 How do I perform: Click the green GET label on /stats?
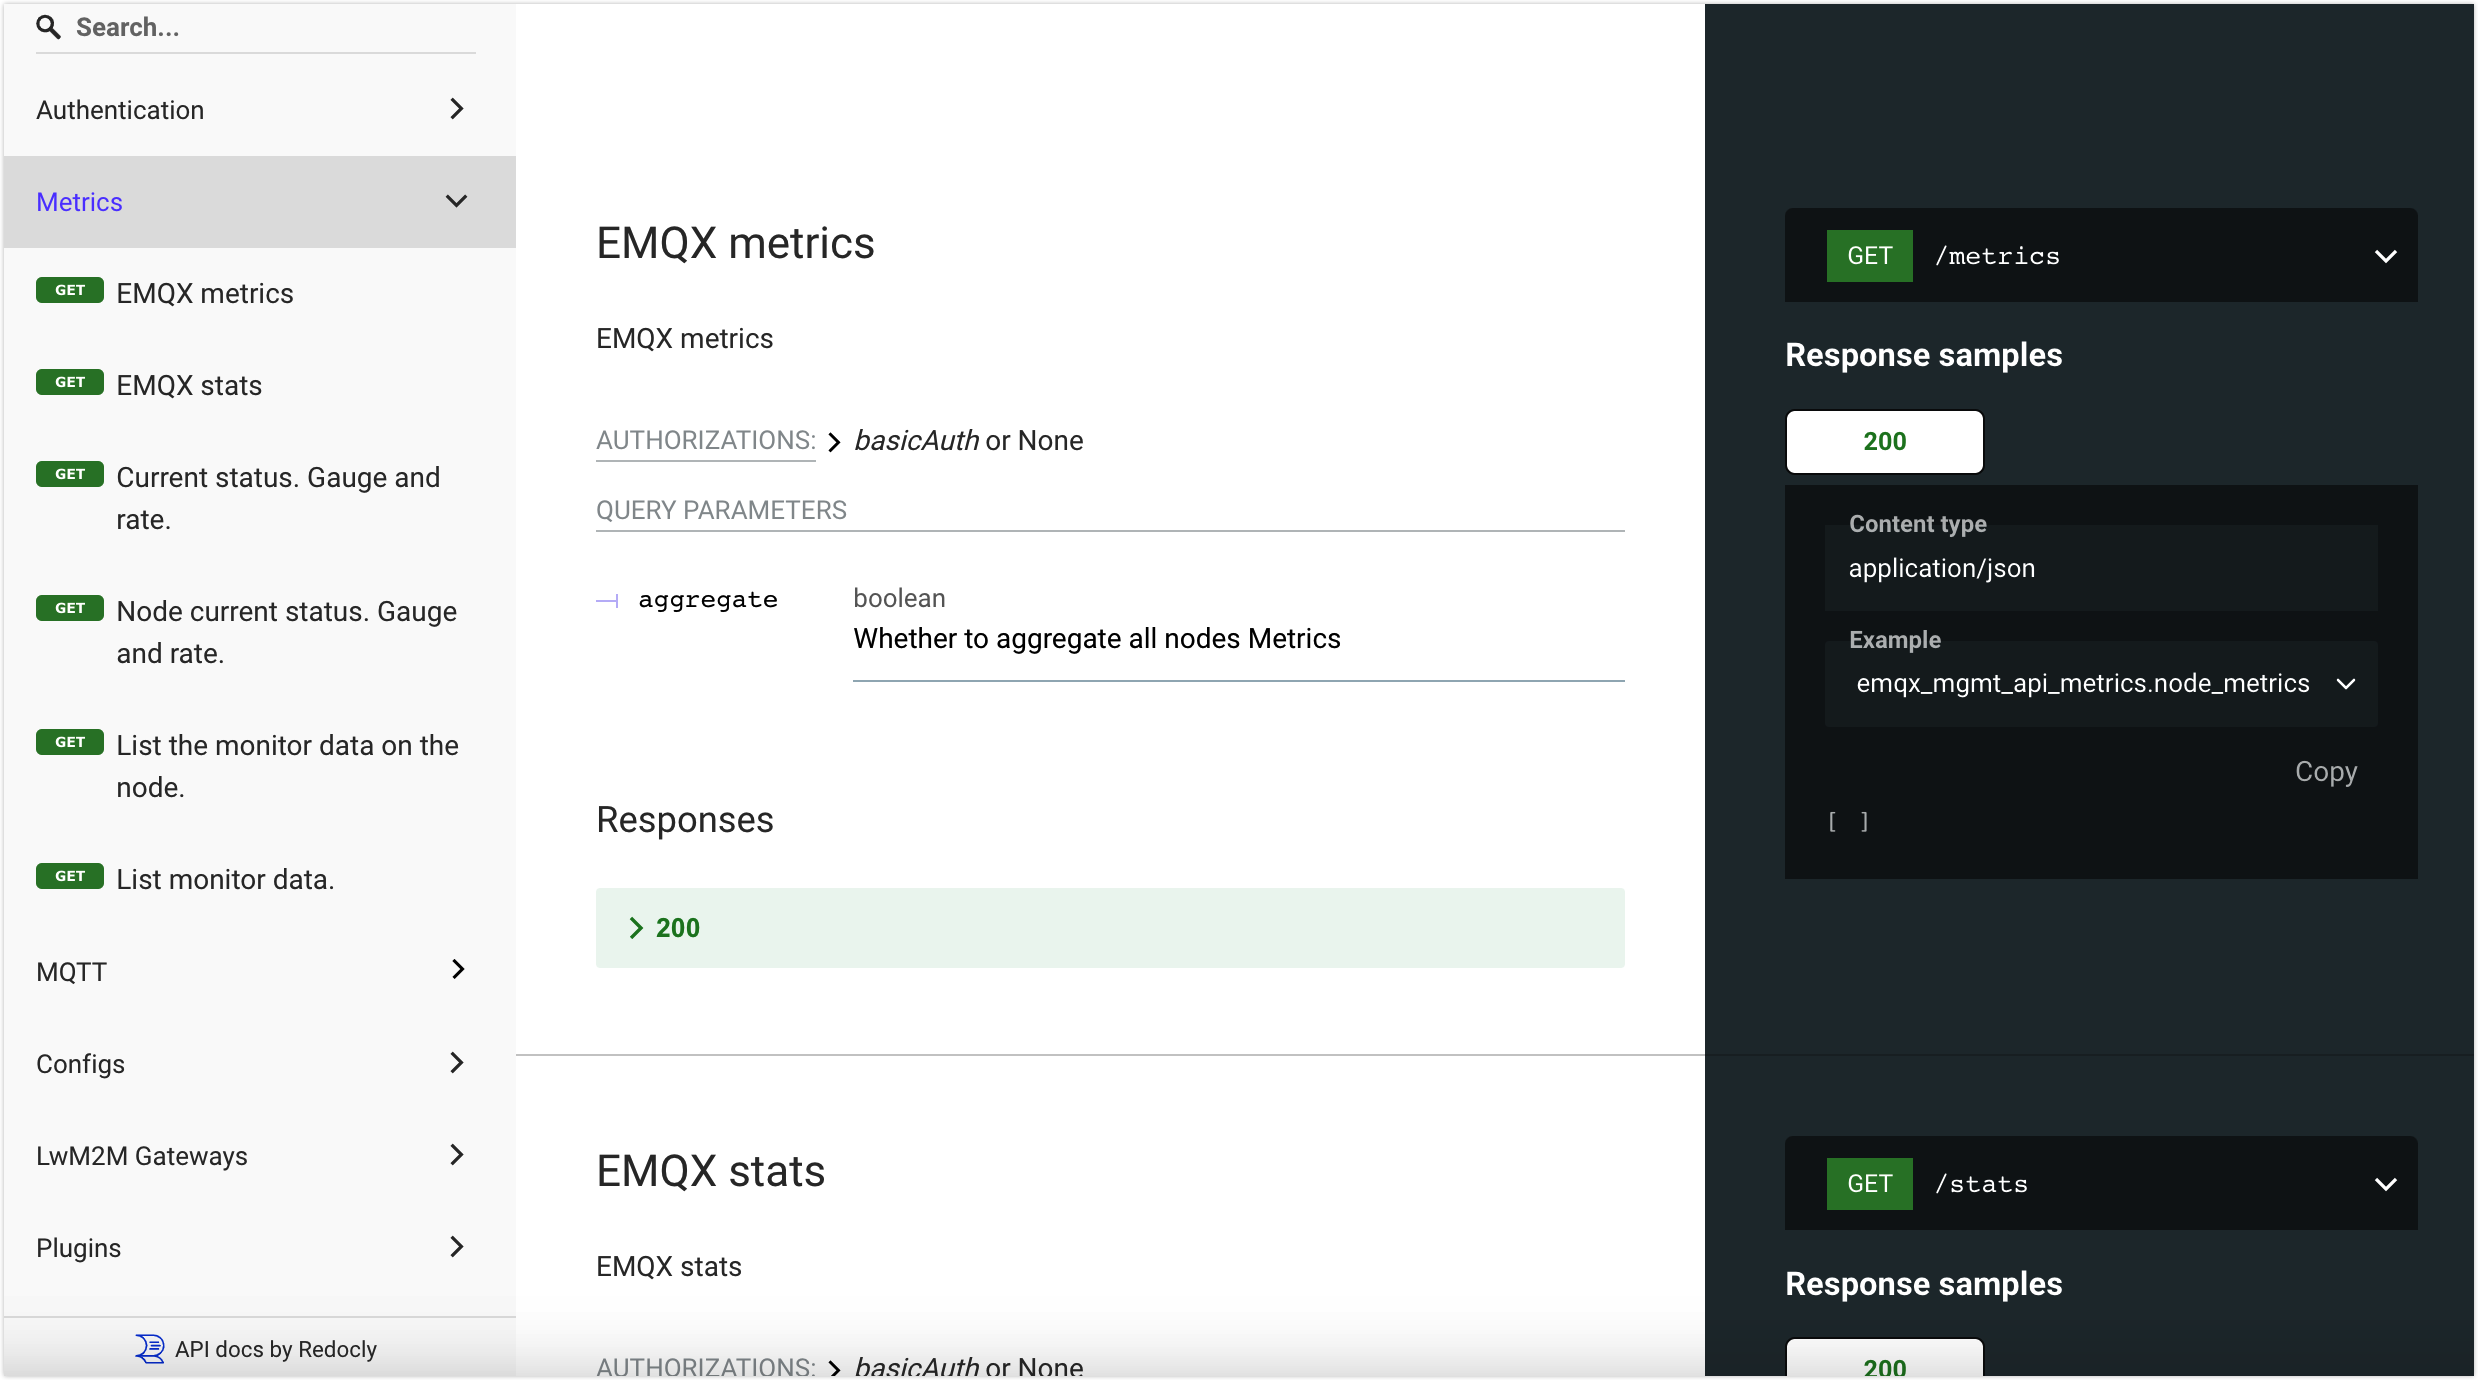pyautogui.click(x=1869, y=1184)
